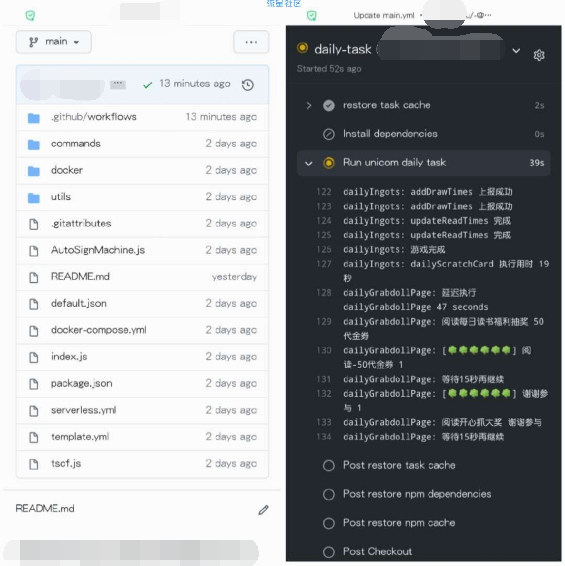Click completed checkmark on restore task cache

(329, 105)
